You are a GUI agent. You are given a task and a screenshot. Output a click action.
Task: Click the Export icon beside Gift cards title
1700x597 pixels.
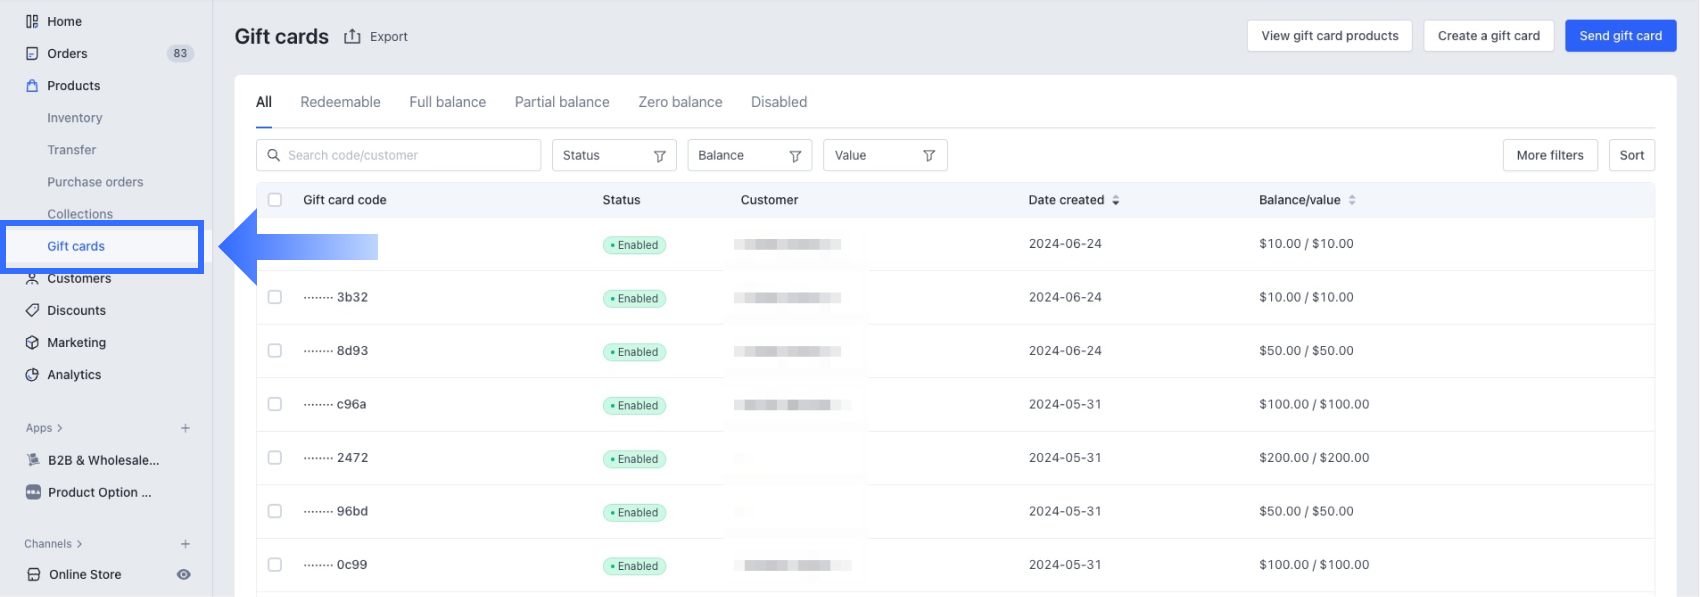(352, 36)
